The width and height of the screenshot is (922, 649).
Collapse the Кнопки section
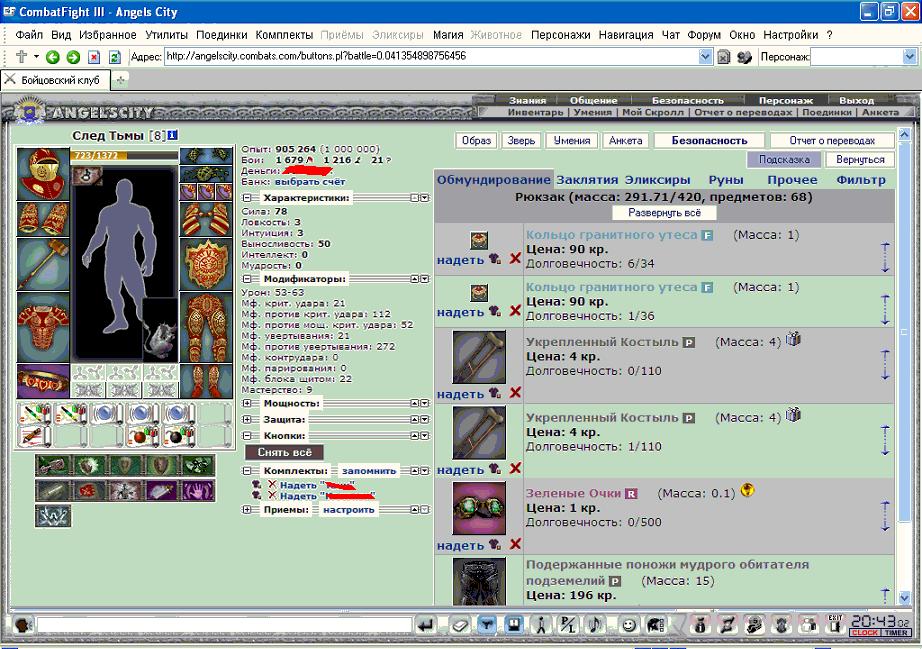click(x=248, y=436)
